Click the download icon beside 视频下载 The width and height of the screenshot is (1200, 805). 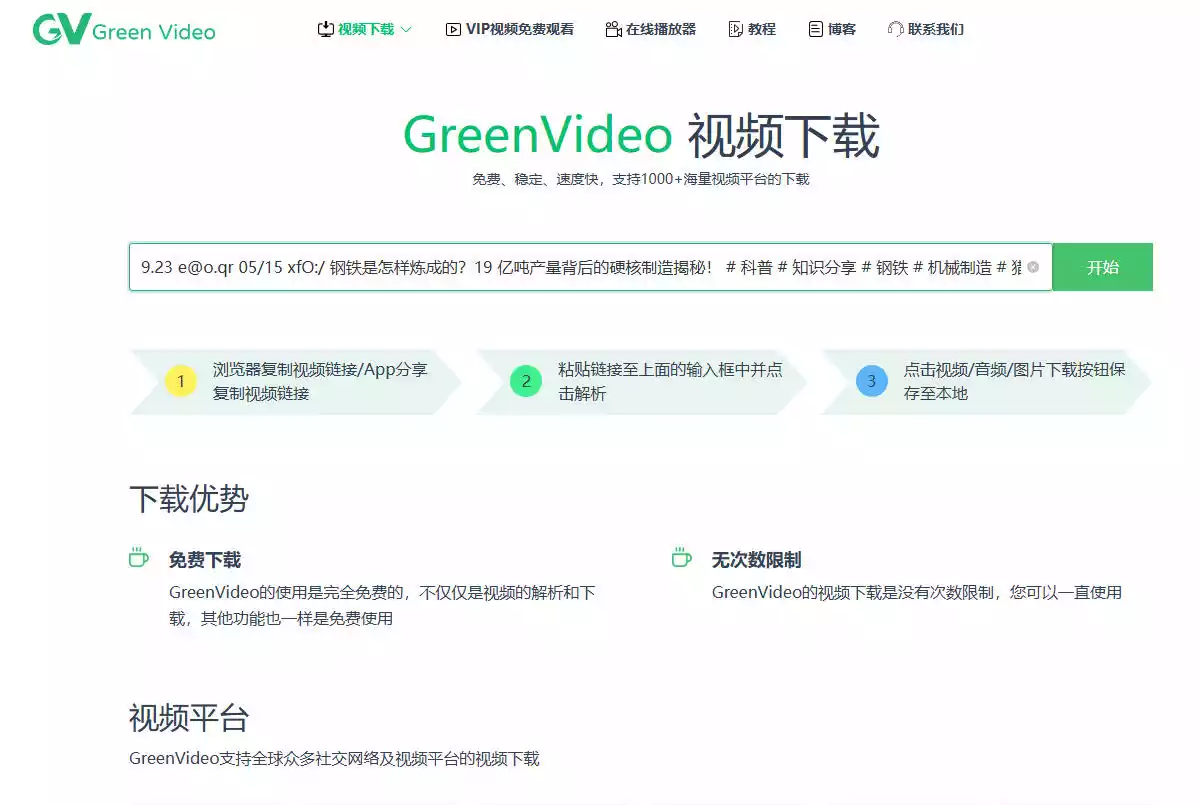pyautogui.click(x=326, y=29)
